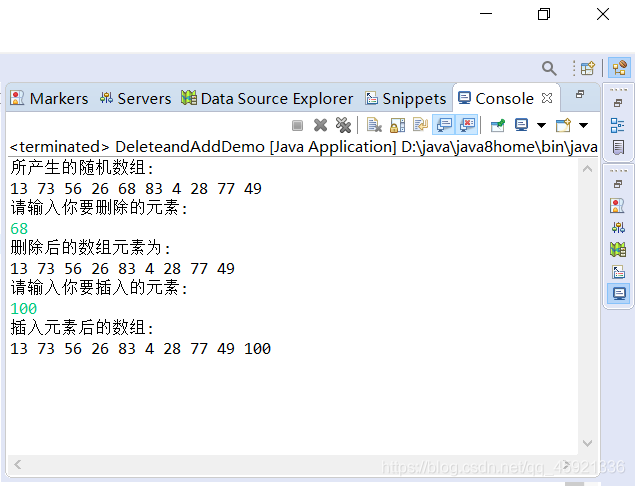Click the console vertical scroll down arrow
The image size is (635, 486).
pyautogui.click(x=588, y=443)
